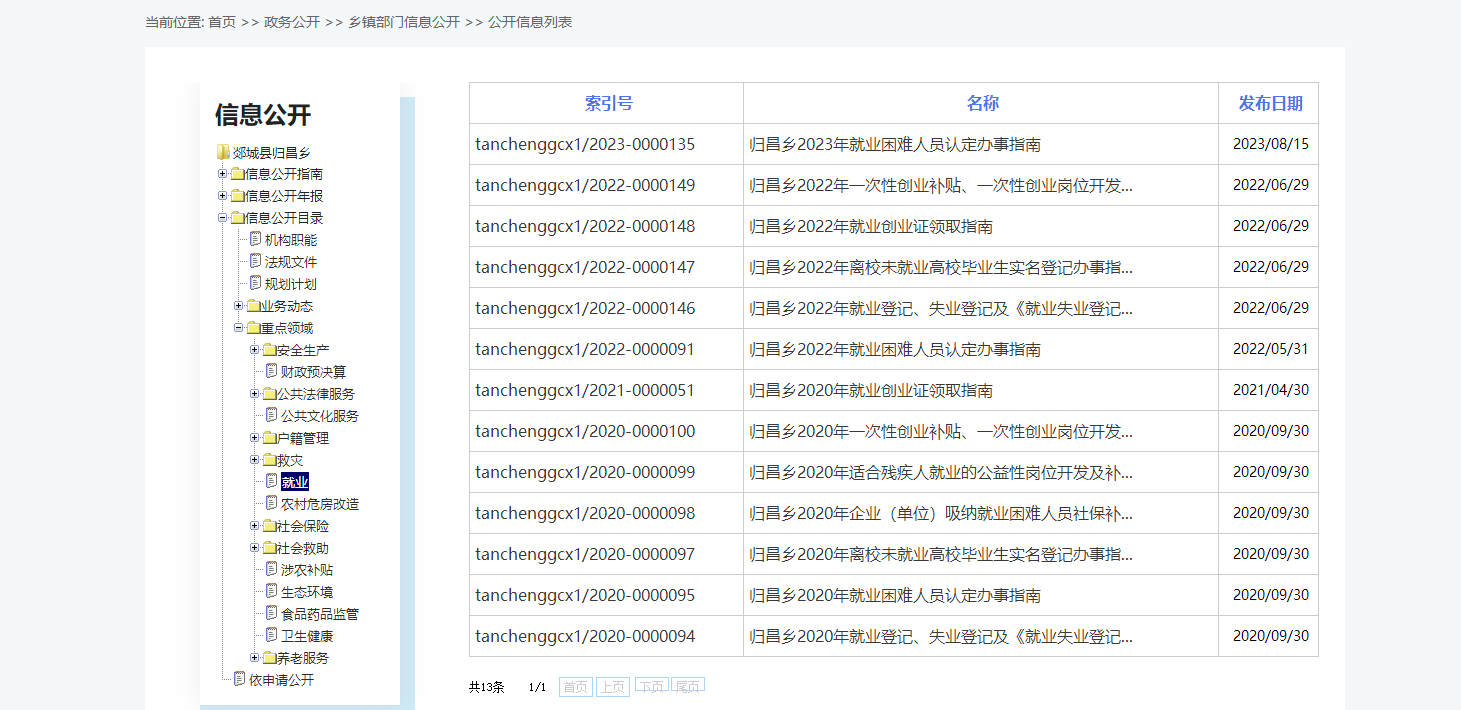The image size is (1461, 710).
Task: Click the folder icon beside 社会保险
Action: click(269, 526)
